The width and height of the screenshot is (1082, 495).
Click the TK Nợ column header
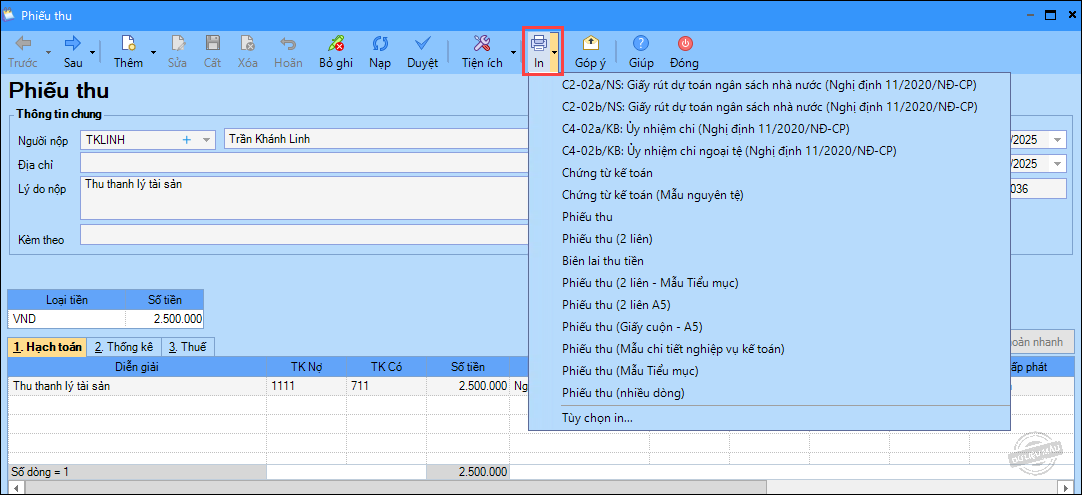[306, 367]
